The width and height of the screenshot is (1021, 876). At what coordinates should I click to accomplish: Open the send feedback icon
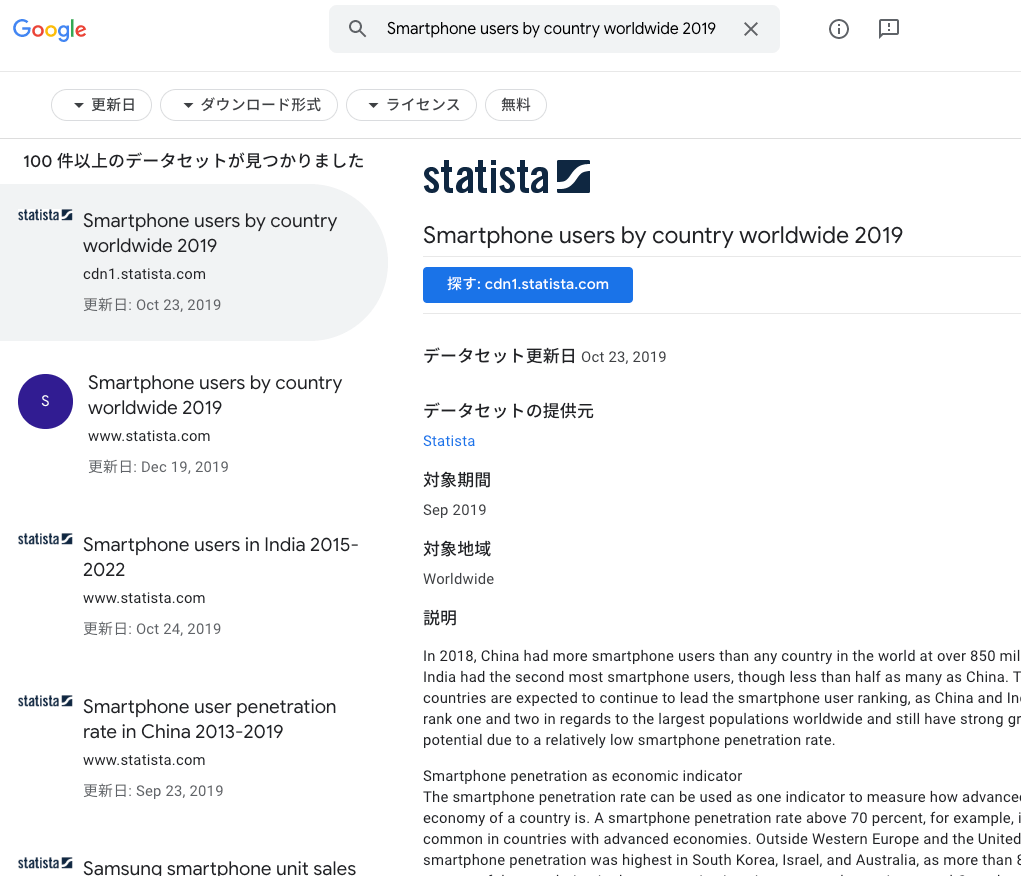889,29
